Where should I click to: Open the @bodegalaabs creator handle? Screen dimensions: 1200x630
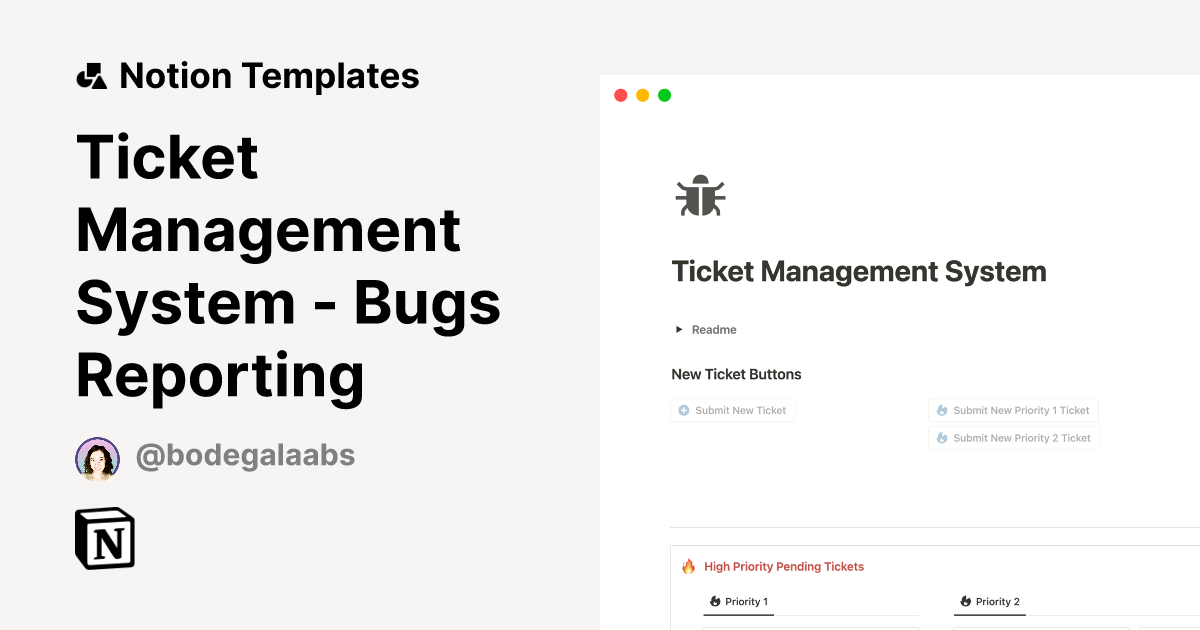coord(245,456)
